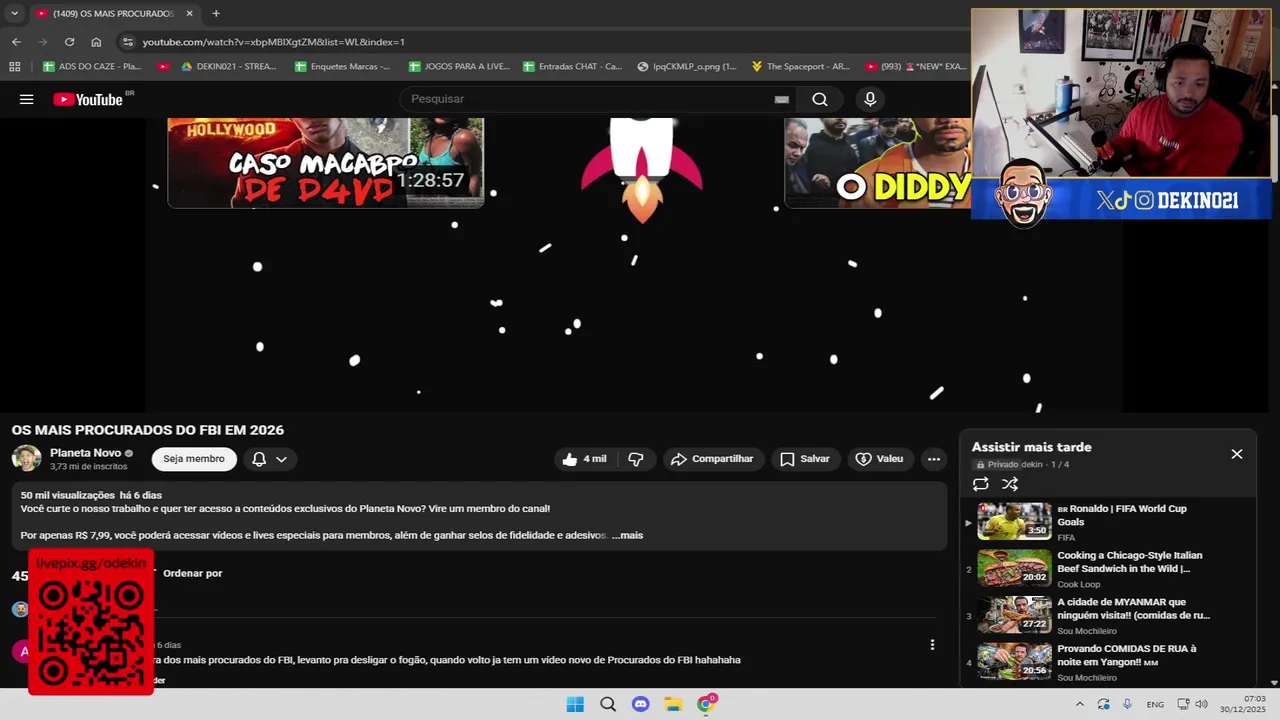The height and width of the screenshot is (720, 1280).
Task: Expand the notification options chevron
Action: (282, 459)
